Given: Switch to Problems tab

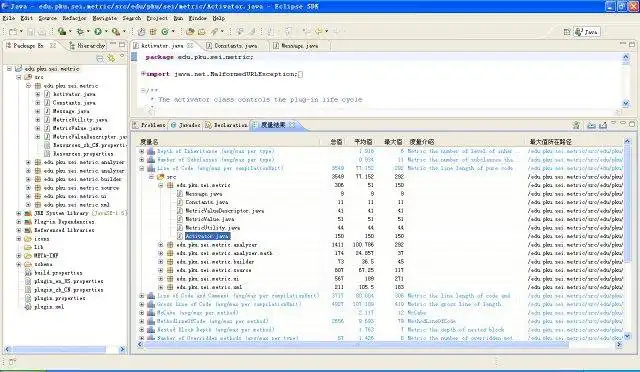Looking at the screenshot, I should [x=149, y=125].
